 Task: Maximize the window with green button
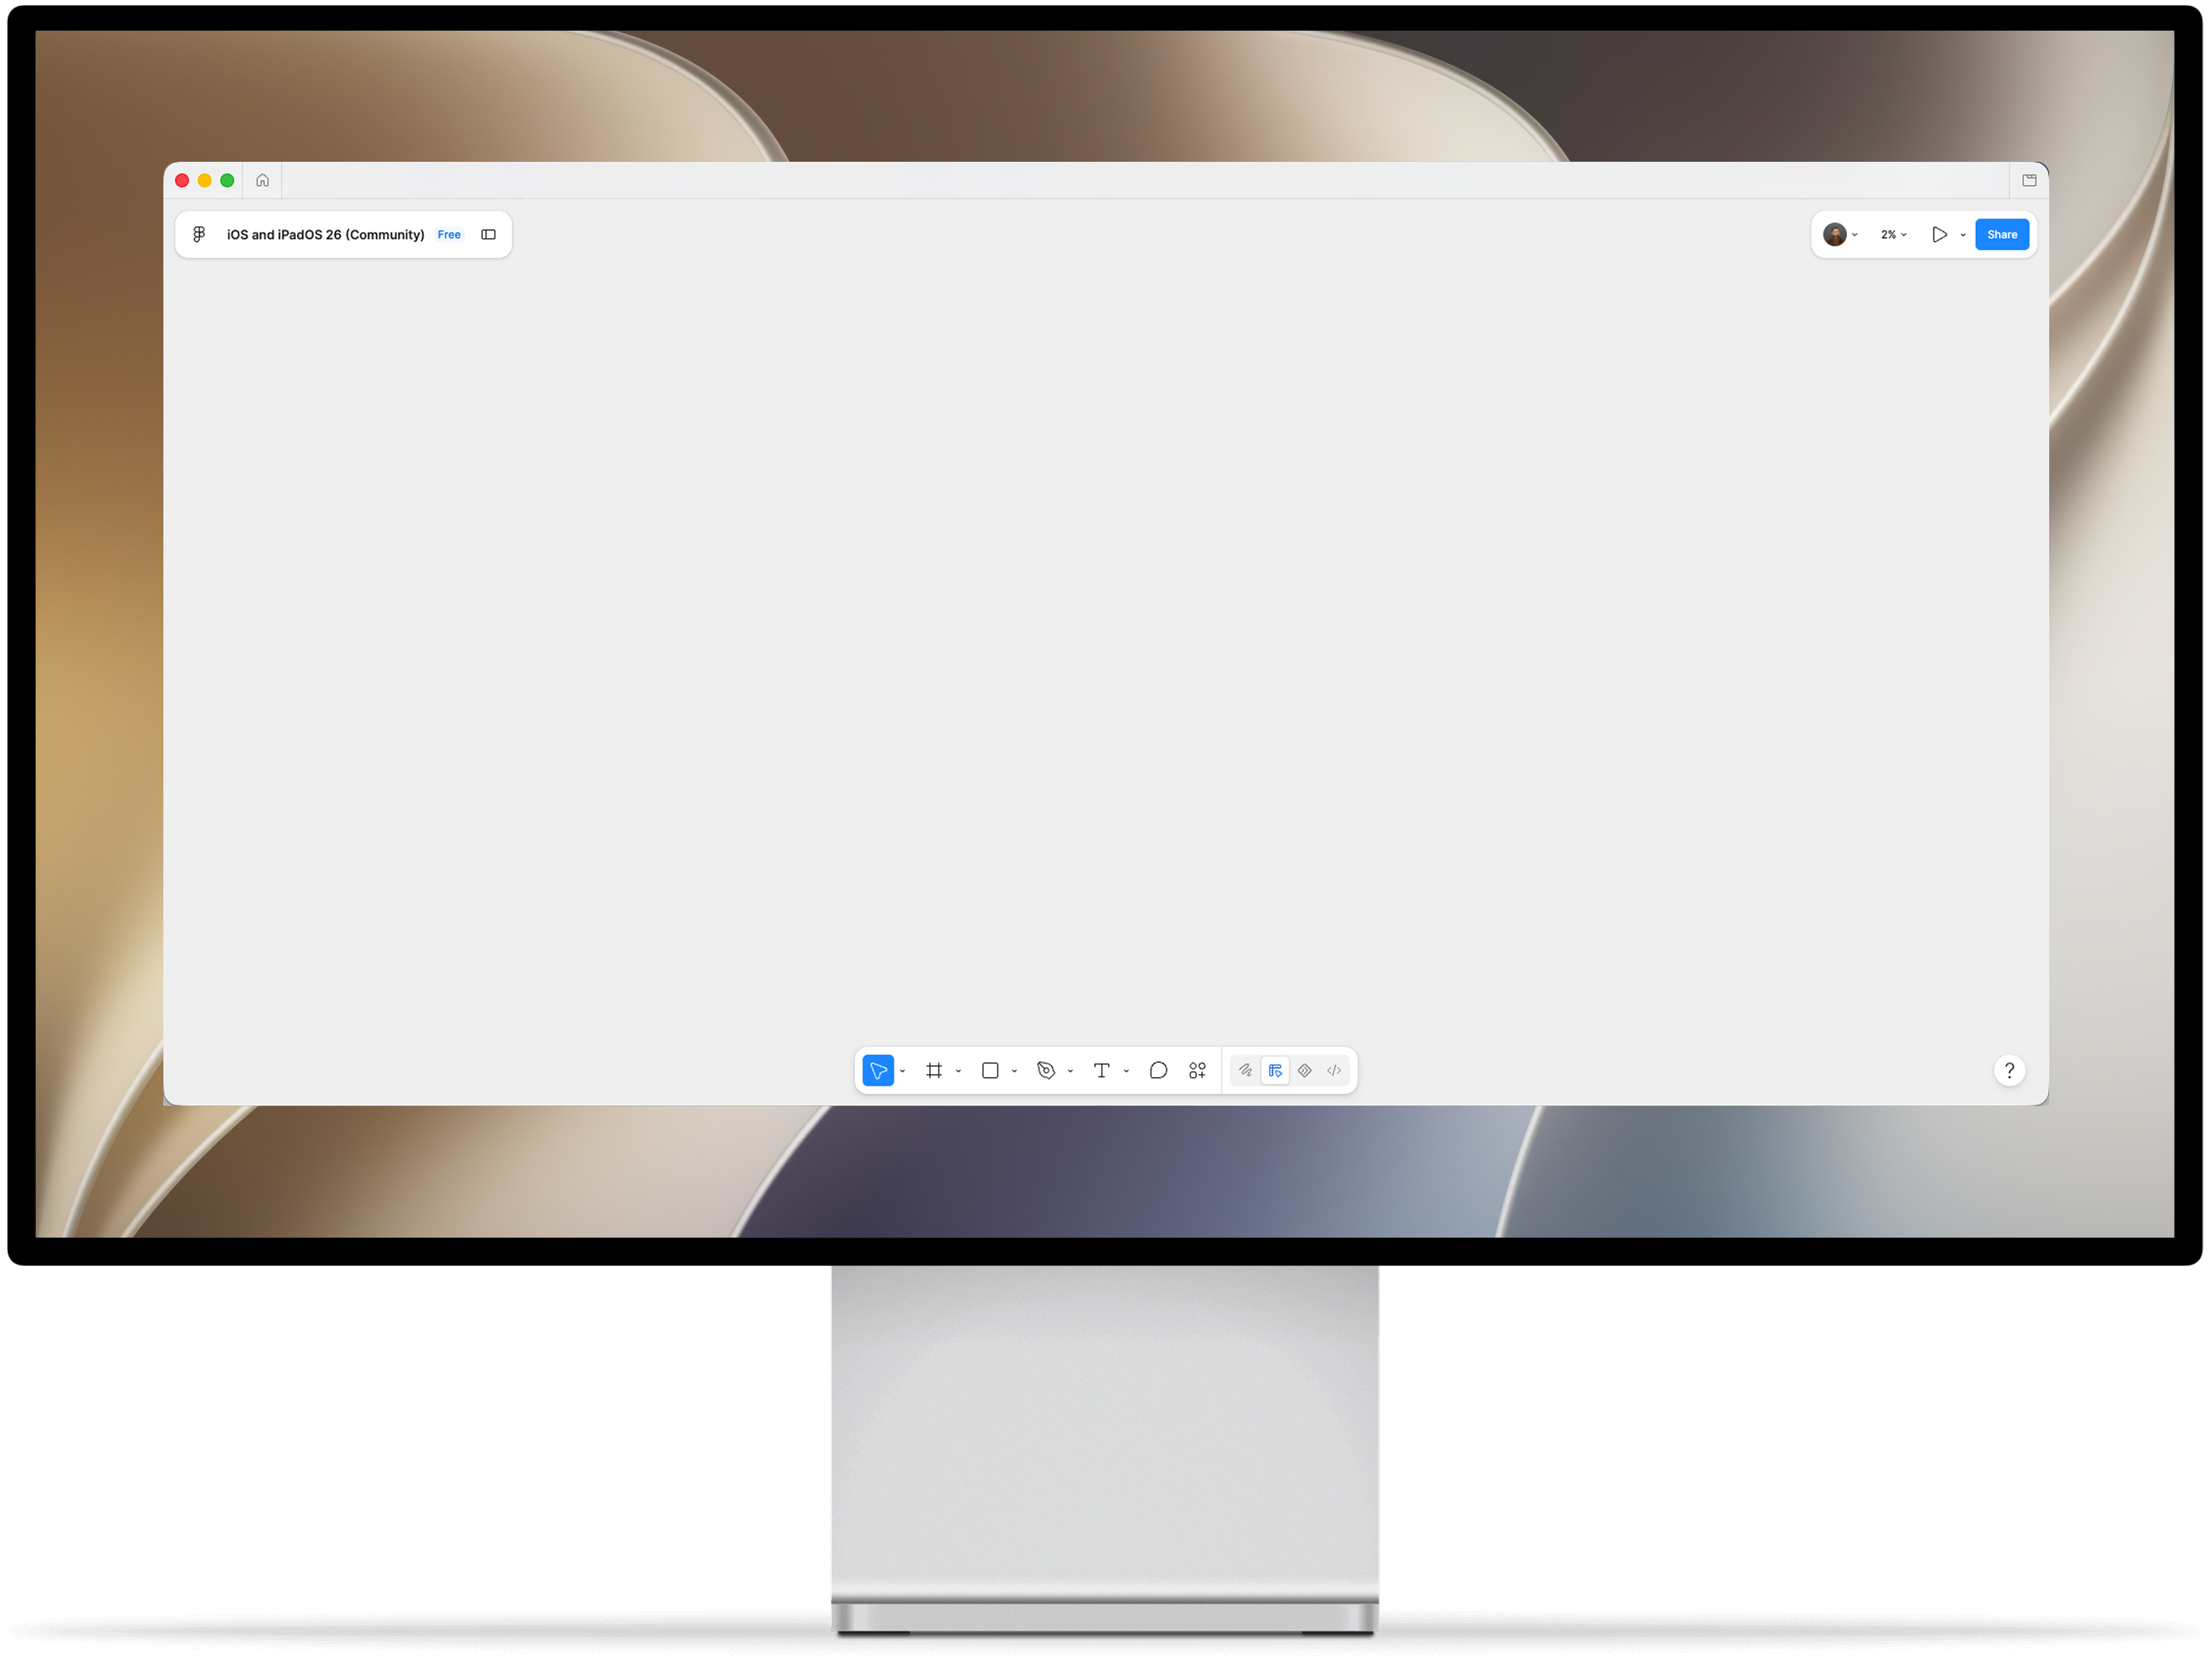pyautogui.click(x=228, y=181)
